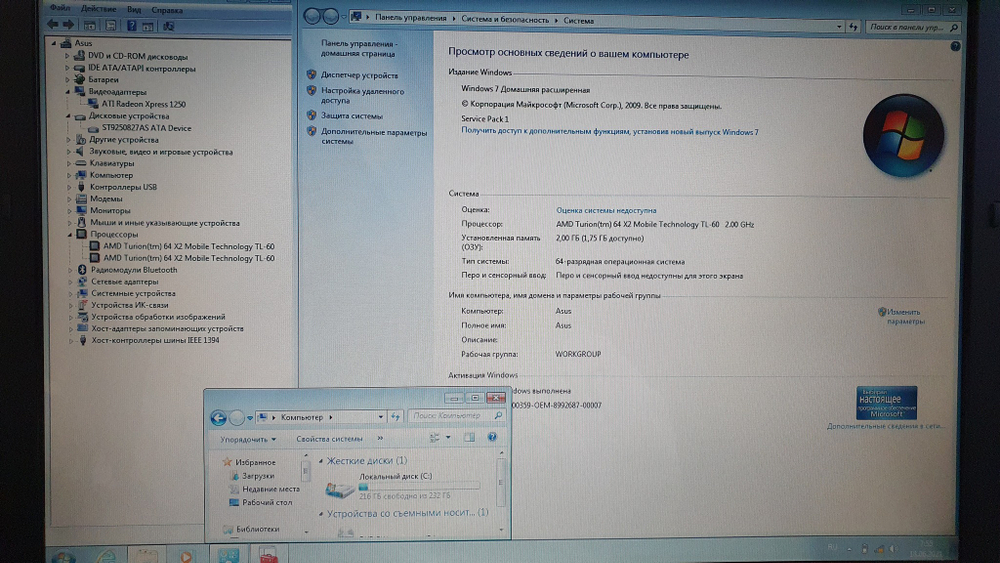The width and height of the screenshot is (1000, 563).
Task: Click the Модемы category icon
Action: pos(81,198)
